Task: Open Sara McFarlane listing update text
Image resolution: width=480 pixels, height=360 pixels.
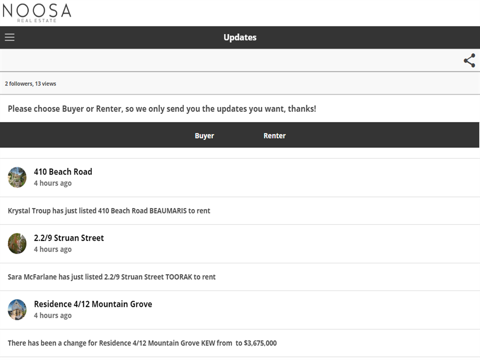Action: click(x=112, y=277)
